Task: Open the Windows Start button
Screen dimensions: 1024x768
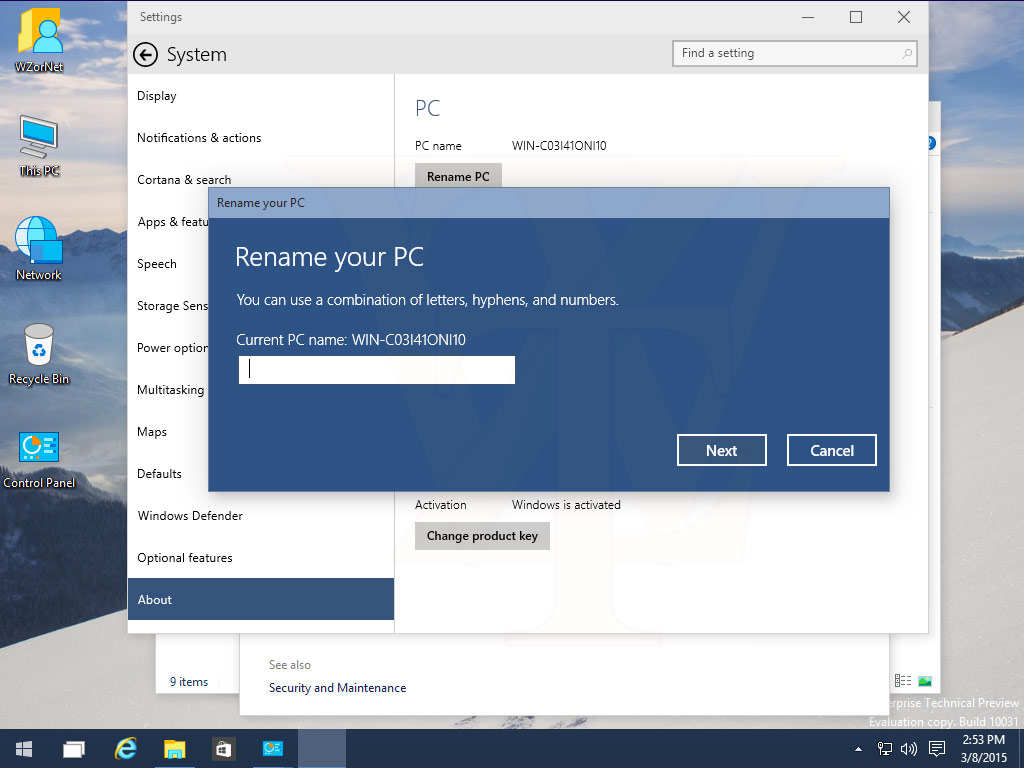Action: tap(24, 748)
